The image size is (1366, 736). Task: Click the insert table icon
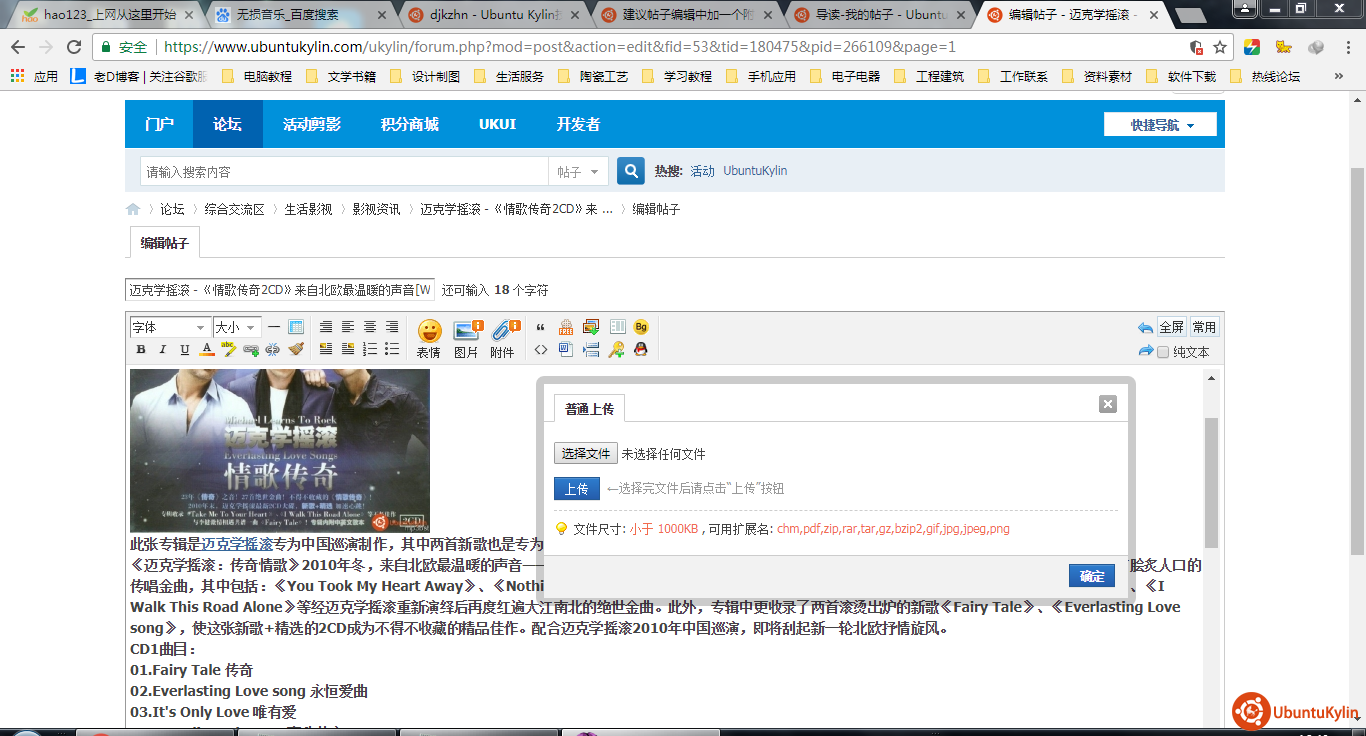(x=296, y=327)
